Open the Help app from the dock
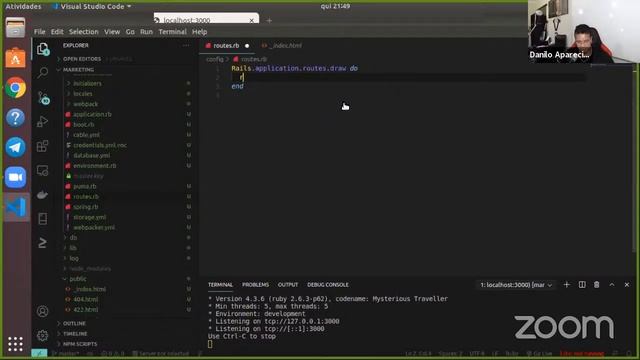 (x=16, y=118)
